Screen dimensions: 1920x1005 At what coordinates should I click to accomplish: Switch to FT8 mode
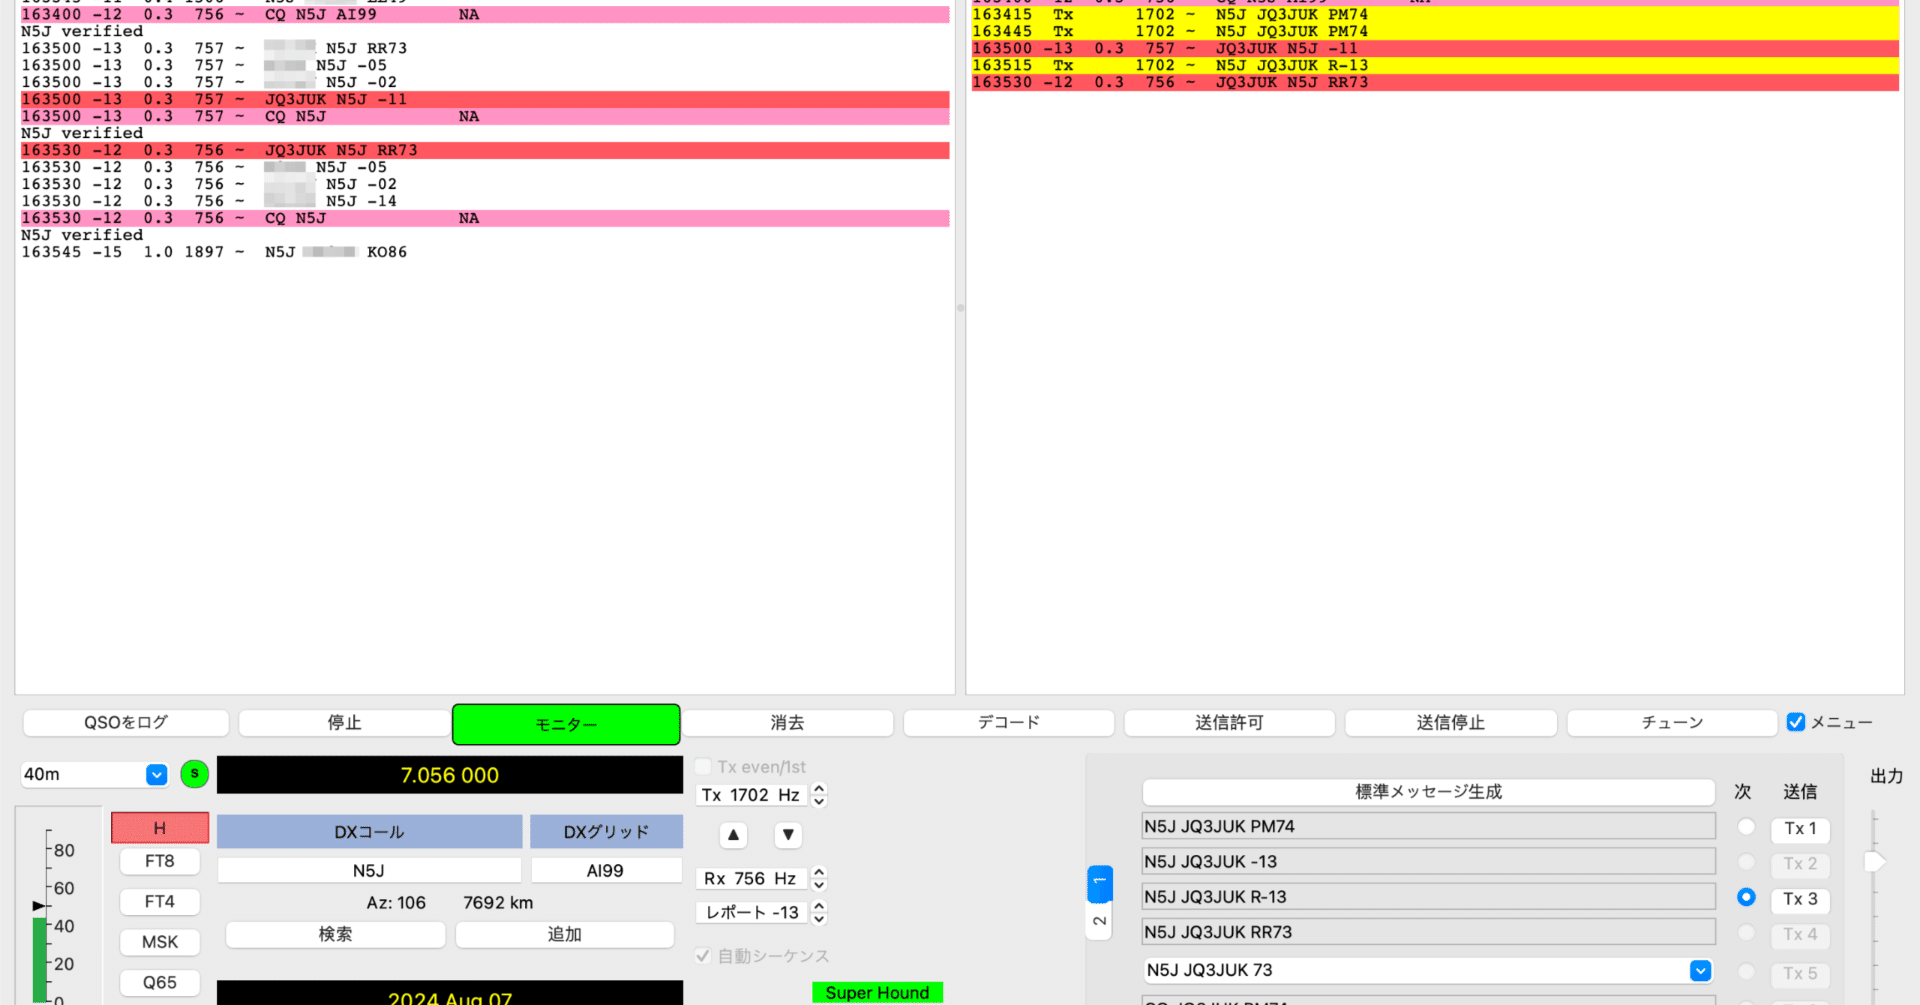coord(159,861)
